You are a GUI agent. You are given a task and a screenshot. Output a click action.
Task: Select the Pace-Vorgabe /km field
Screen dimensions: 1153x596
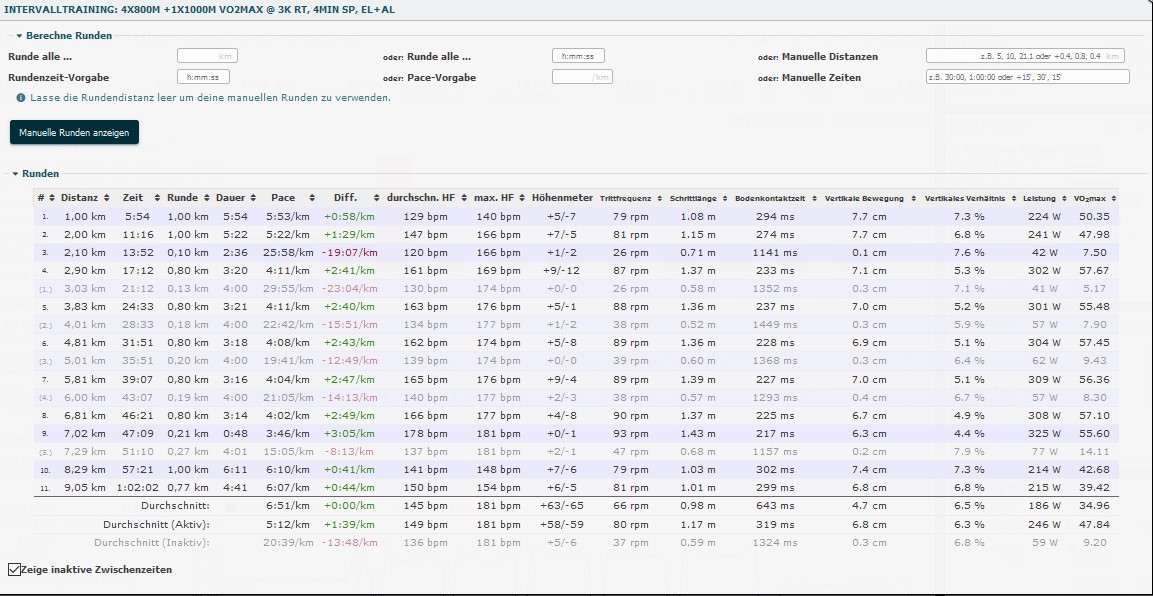pyautogui.click(x=582, y=77)
